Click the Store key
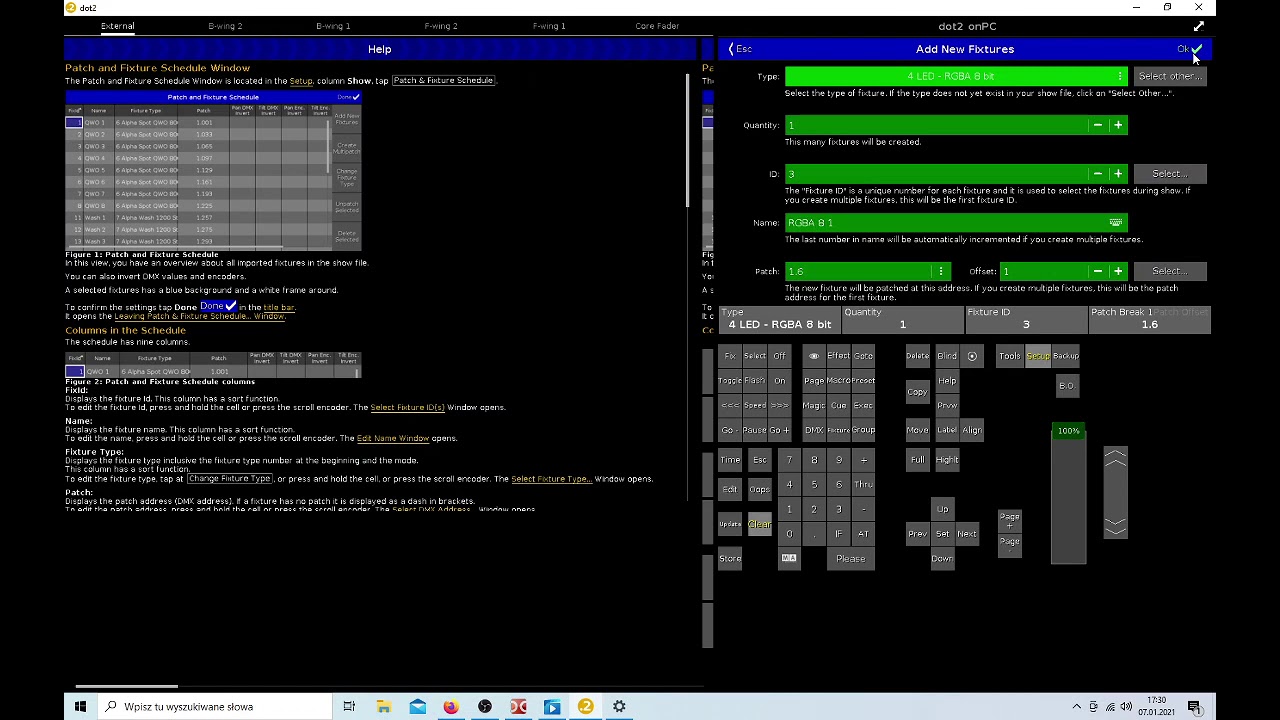This screenshot has width=1280, height=720. click(x=730, y=558)
